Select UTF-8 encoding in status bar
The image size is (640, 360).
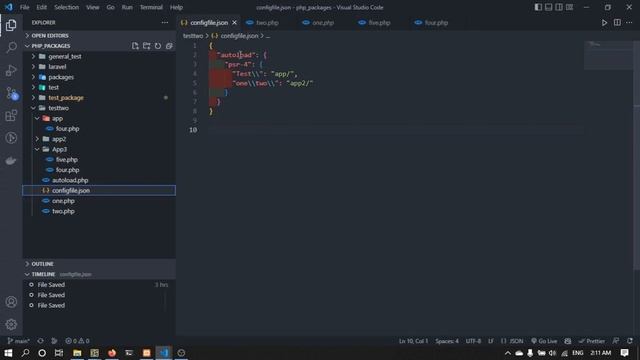pos(473,341)
